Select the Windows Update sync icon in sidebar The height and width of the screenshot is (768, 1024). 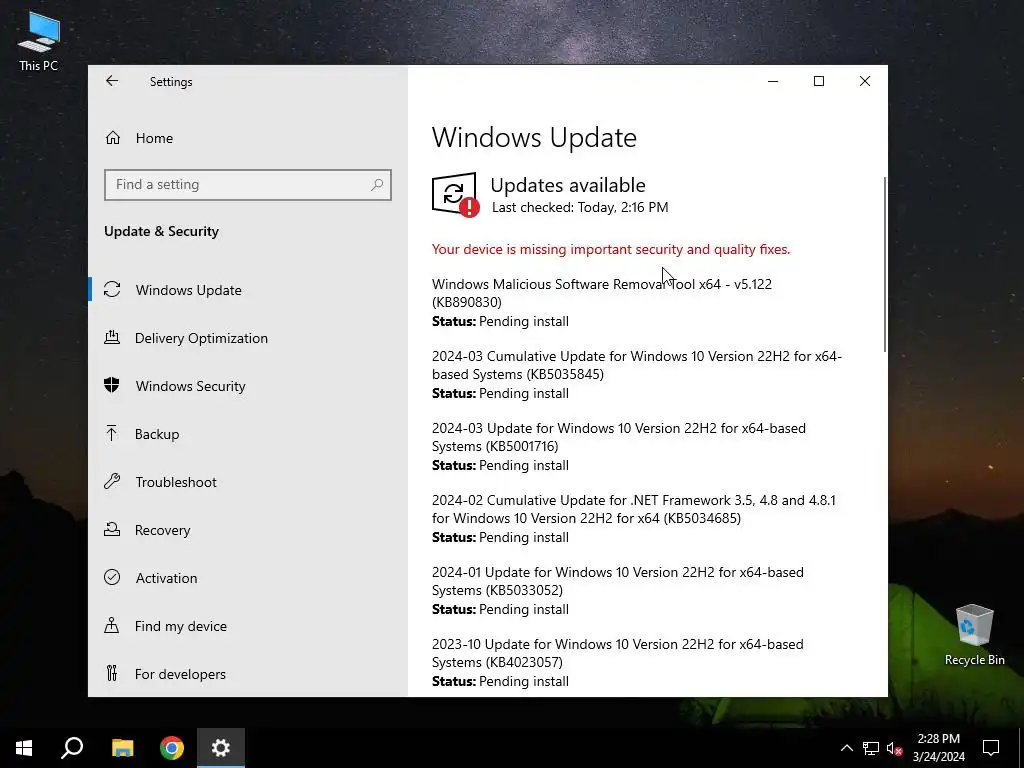click(112, 289)
